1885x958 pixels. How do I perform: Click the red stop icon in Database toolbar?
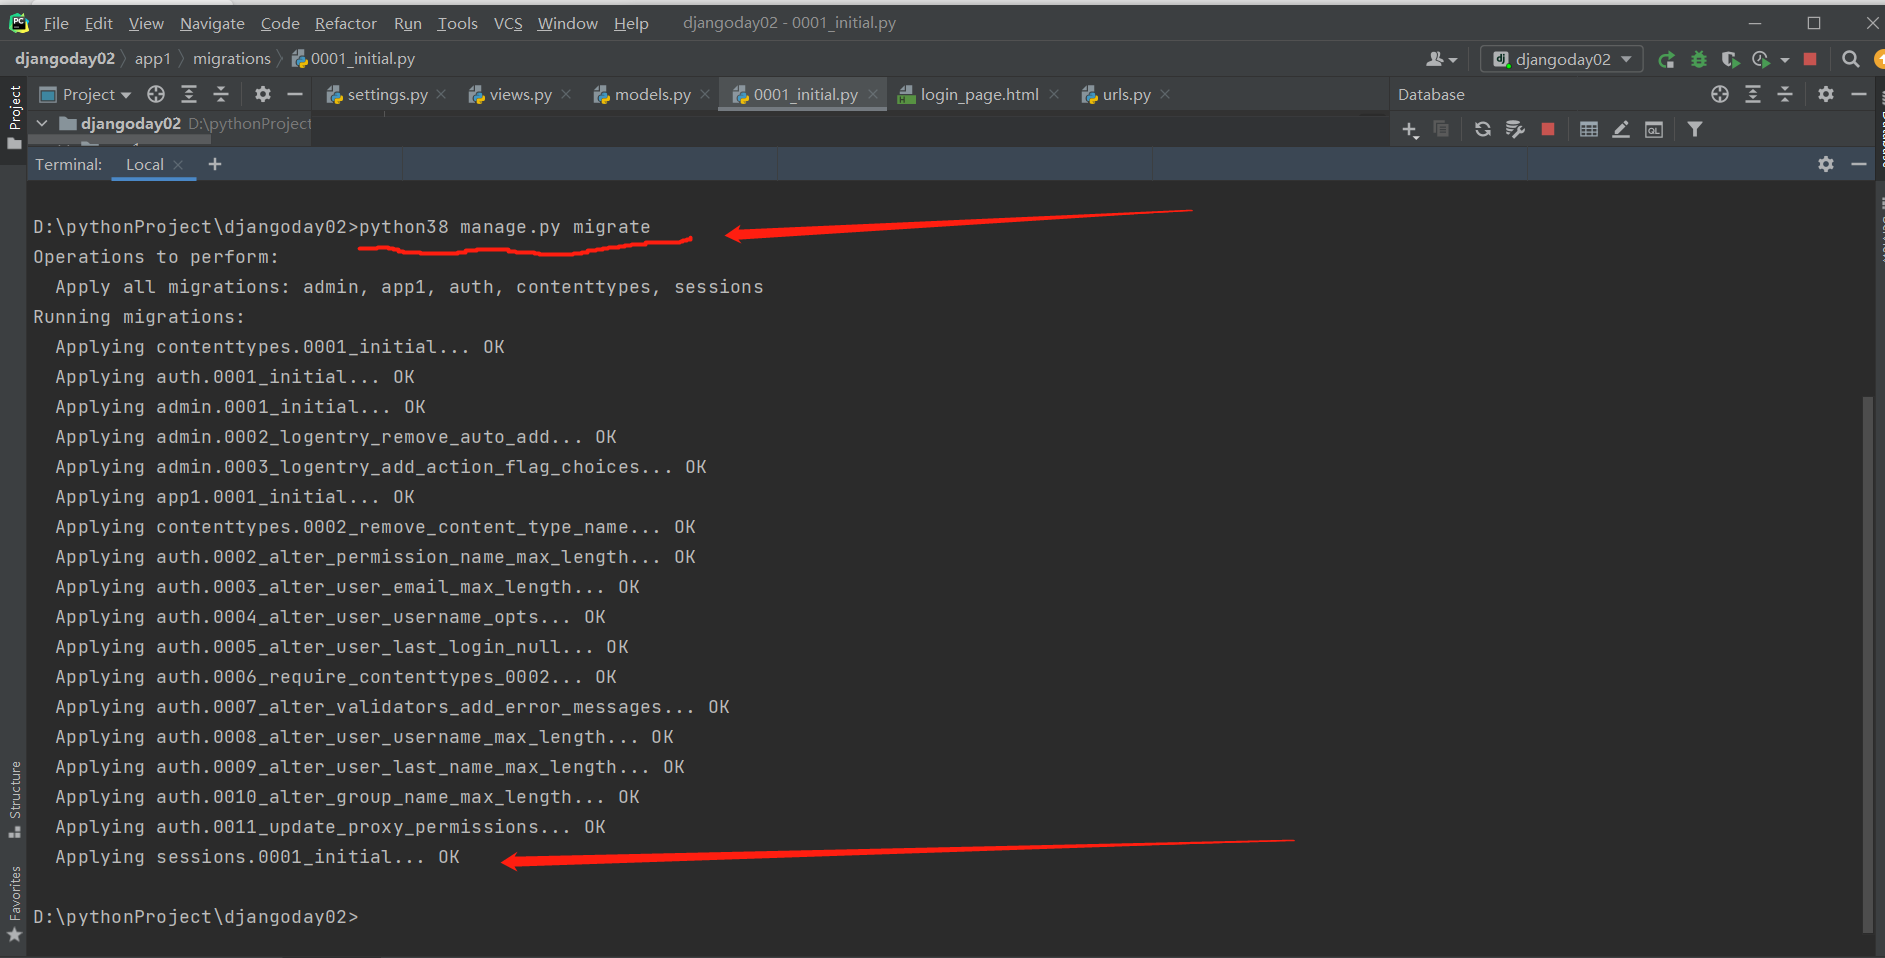(1548, 129)
